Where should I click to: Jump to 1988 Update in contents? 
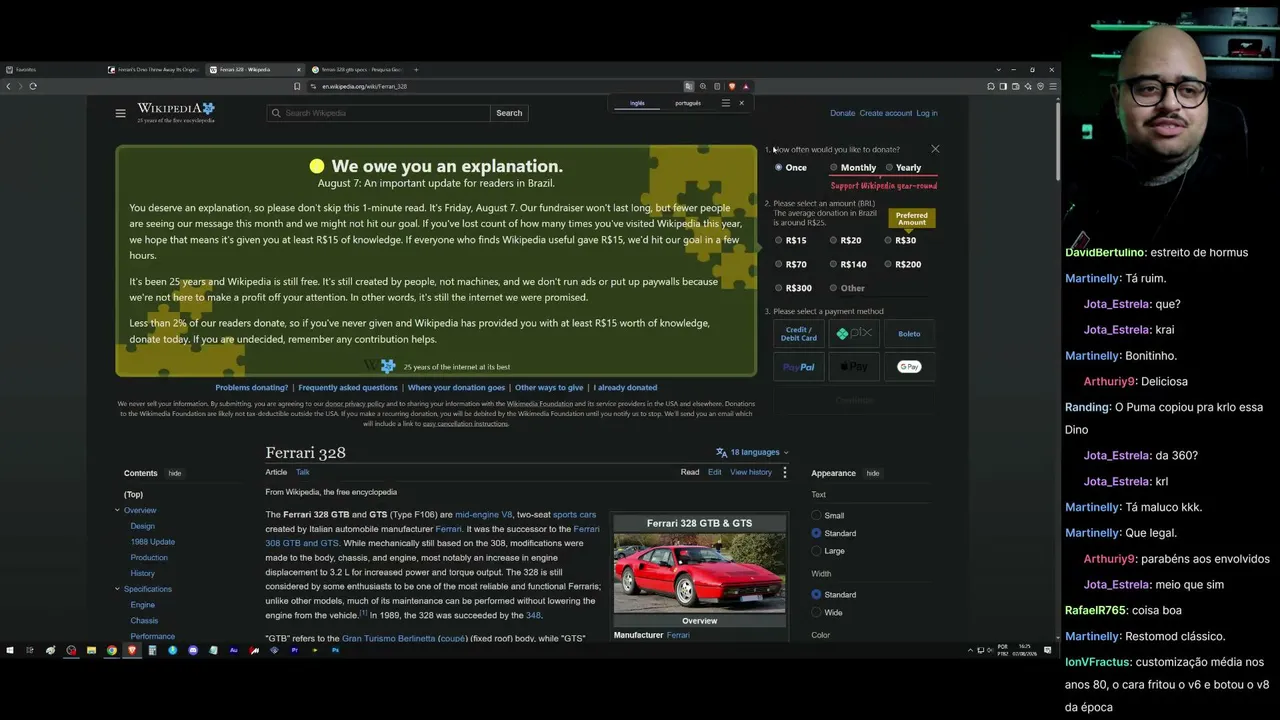[x=153, y=542]
